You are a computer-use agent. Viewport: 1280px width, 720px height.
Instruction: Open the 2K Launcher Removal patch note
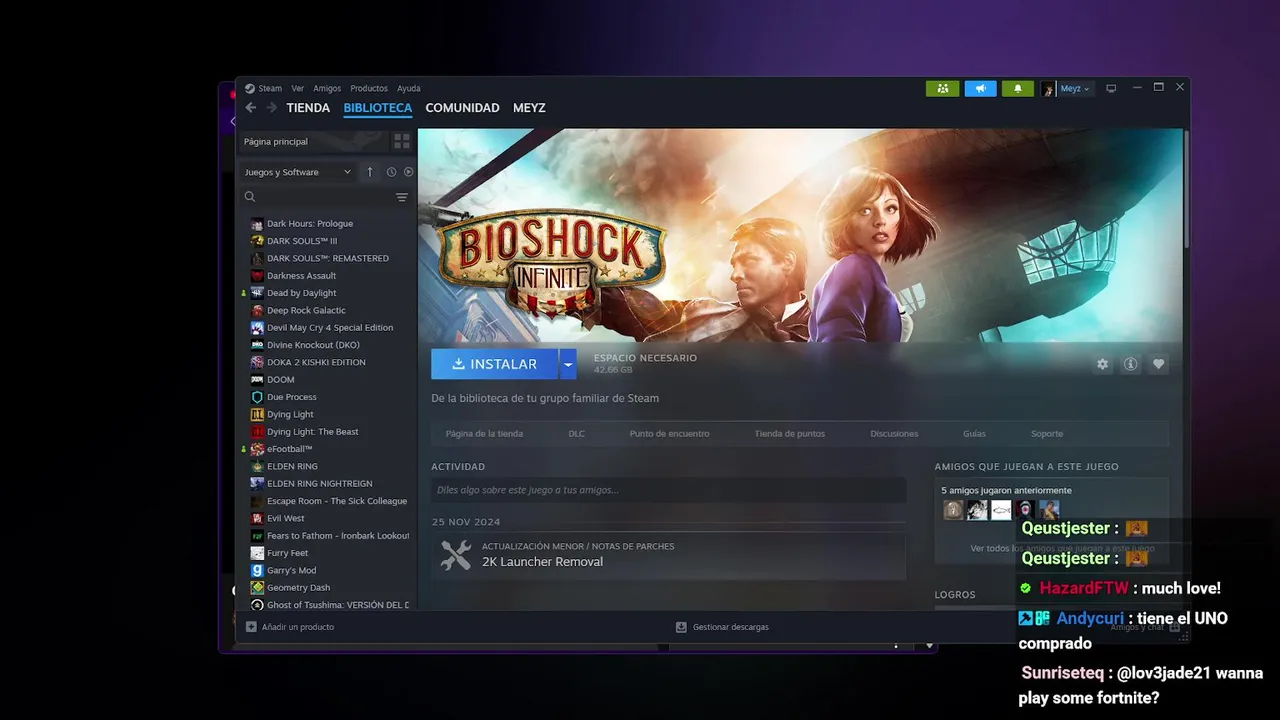click(542, 562)
